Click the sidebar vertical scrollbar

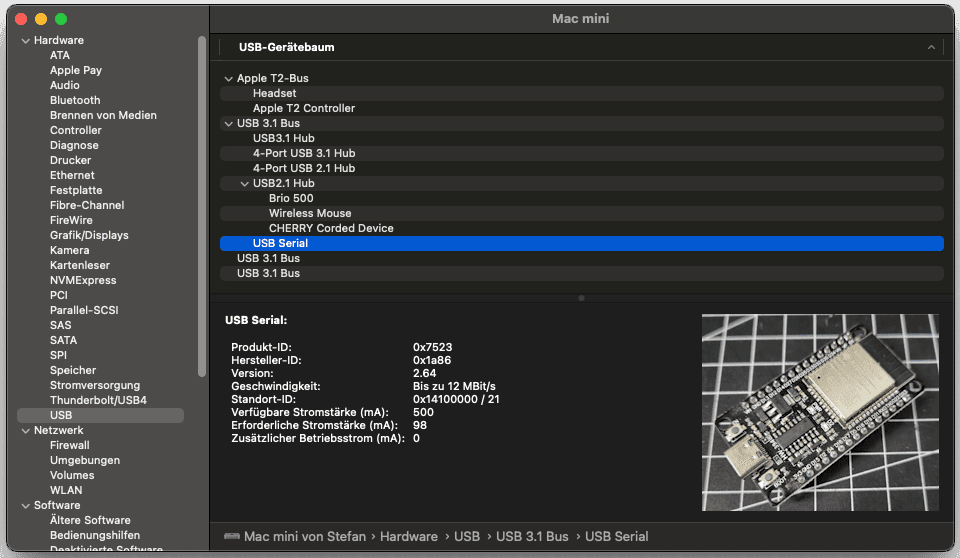click(202, 206)
